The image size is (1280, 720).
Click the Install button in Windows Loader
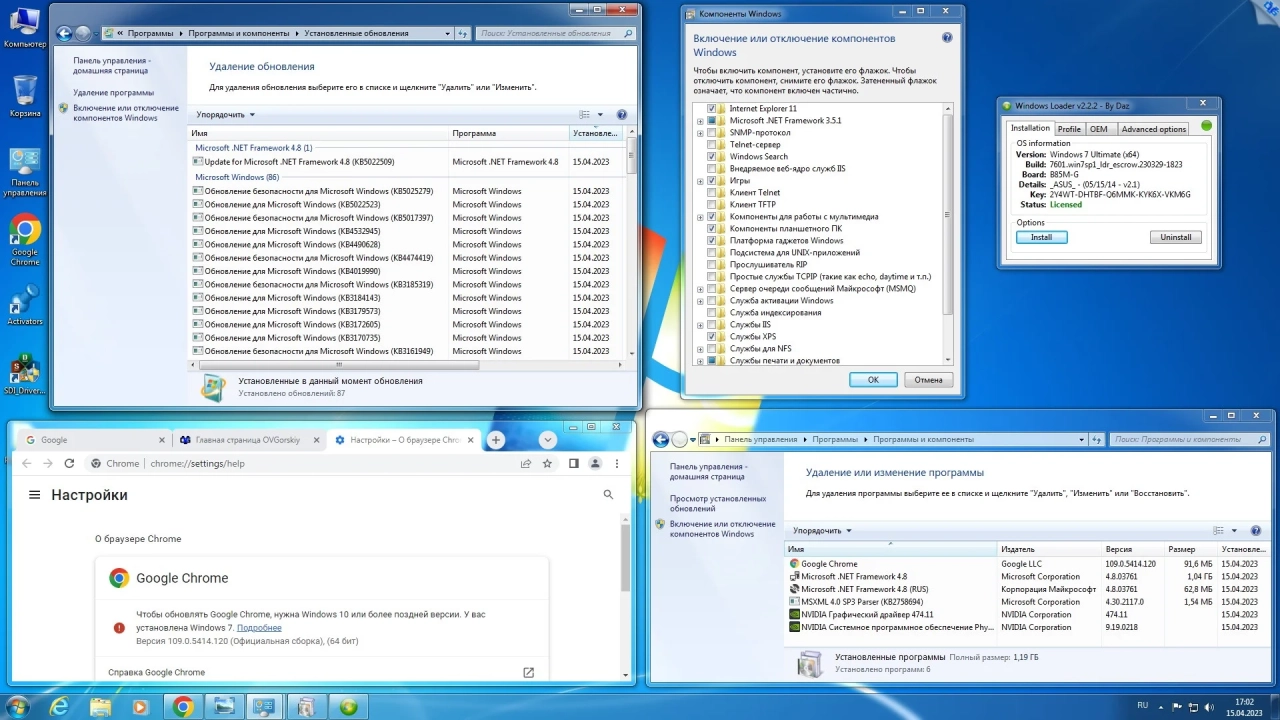click(x=1041, y=237)
